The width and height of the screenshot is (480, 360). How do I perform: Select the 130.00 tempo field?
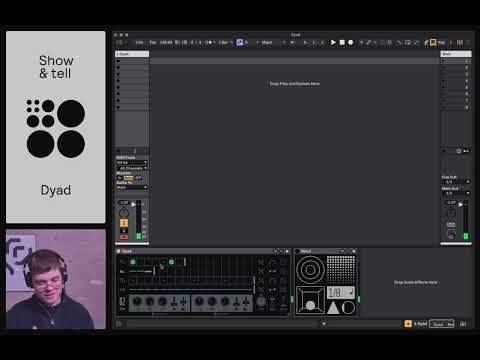tap(166, 42)
